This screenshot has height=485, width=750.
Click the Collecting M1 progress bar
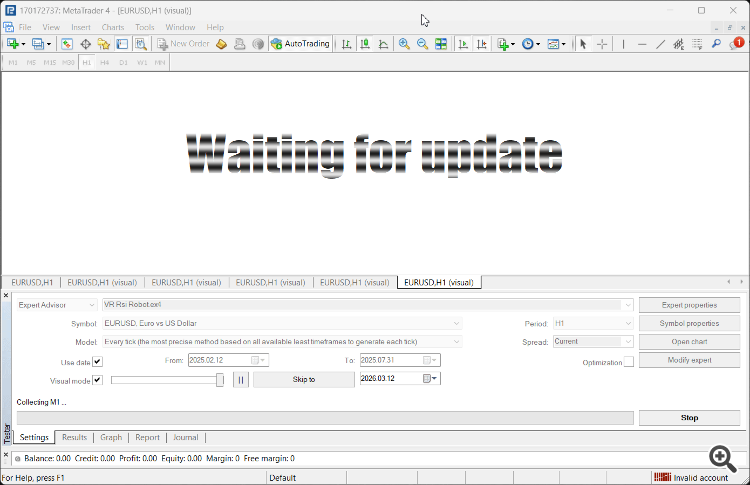click(x=325, y=418)
